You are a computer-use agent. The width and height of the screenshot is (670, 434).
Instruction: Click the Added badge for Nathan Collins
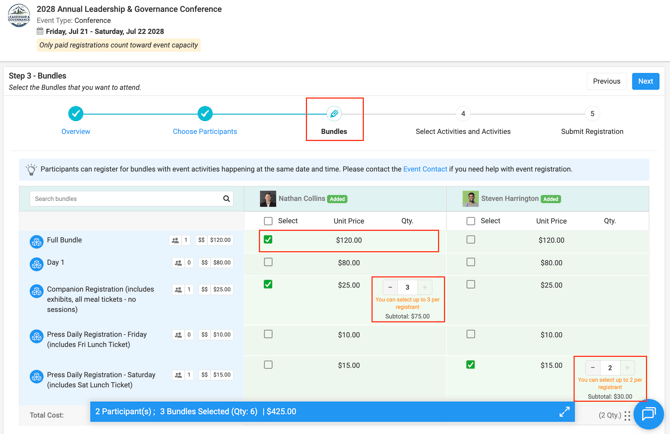click(x=337, y=199)
